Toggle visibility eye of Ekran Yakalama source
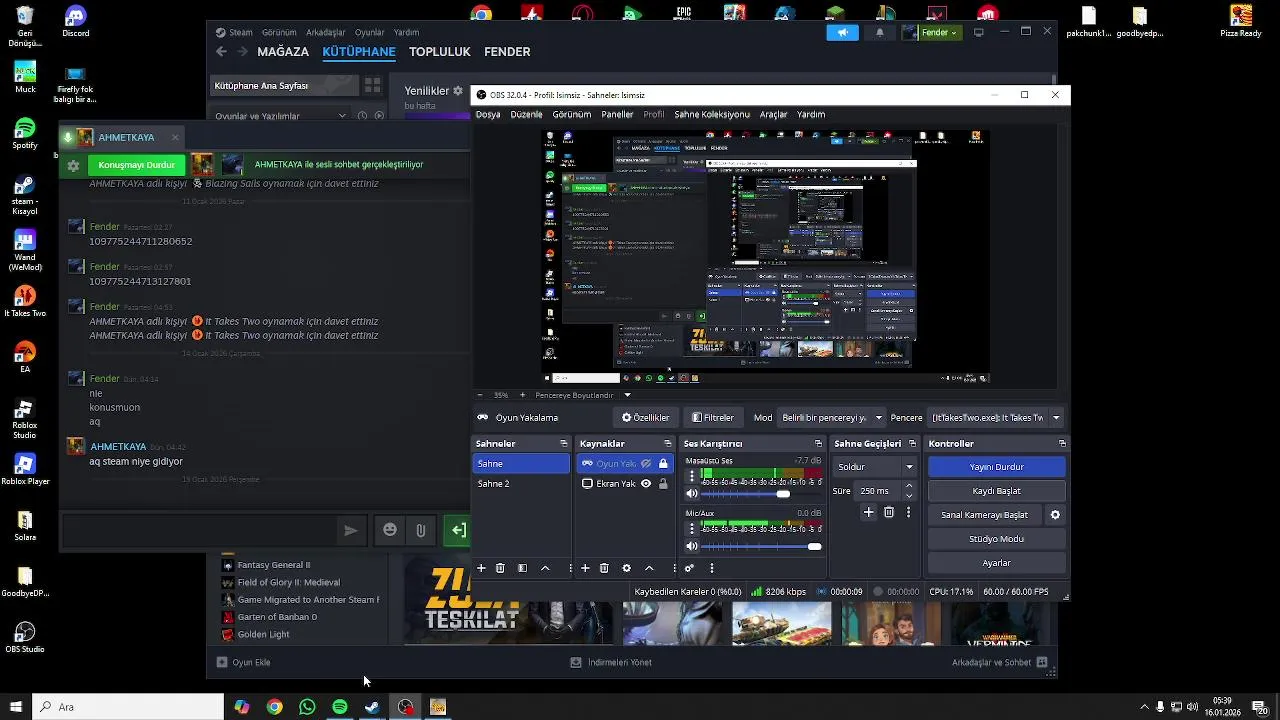Image resolution: width=1280 pixels, height=720 pixels. click(x=646, y=484)
